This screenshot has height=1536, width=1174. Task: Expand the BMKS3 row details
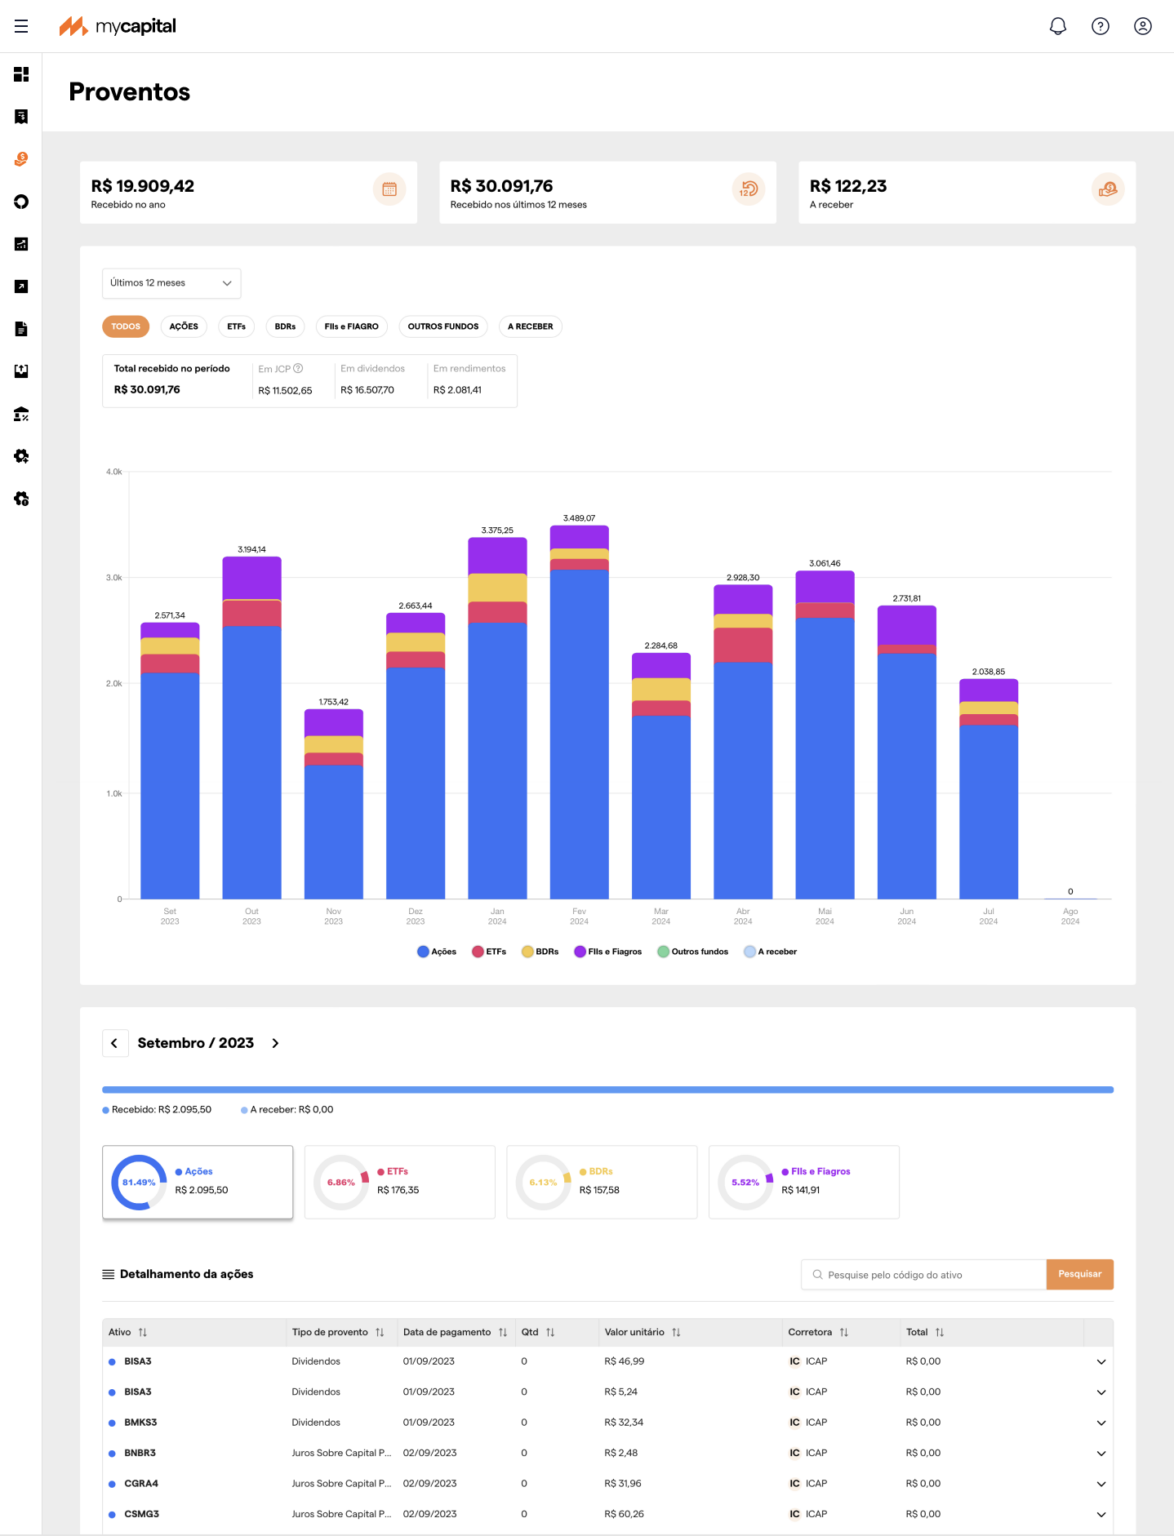(x=1101, y=1423)
